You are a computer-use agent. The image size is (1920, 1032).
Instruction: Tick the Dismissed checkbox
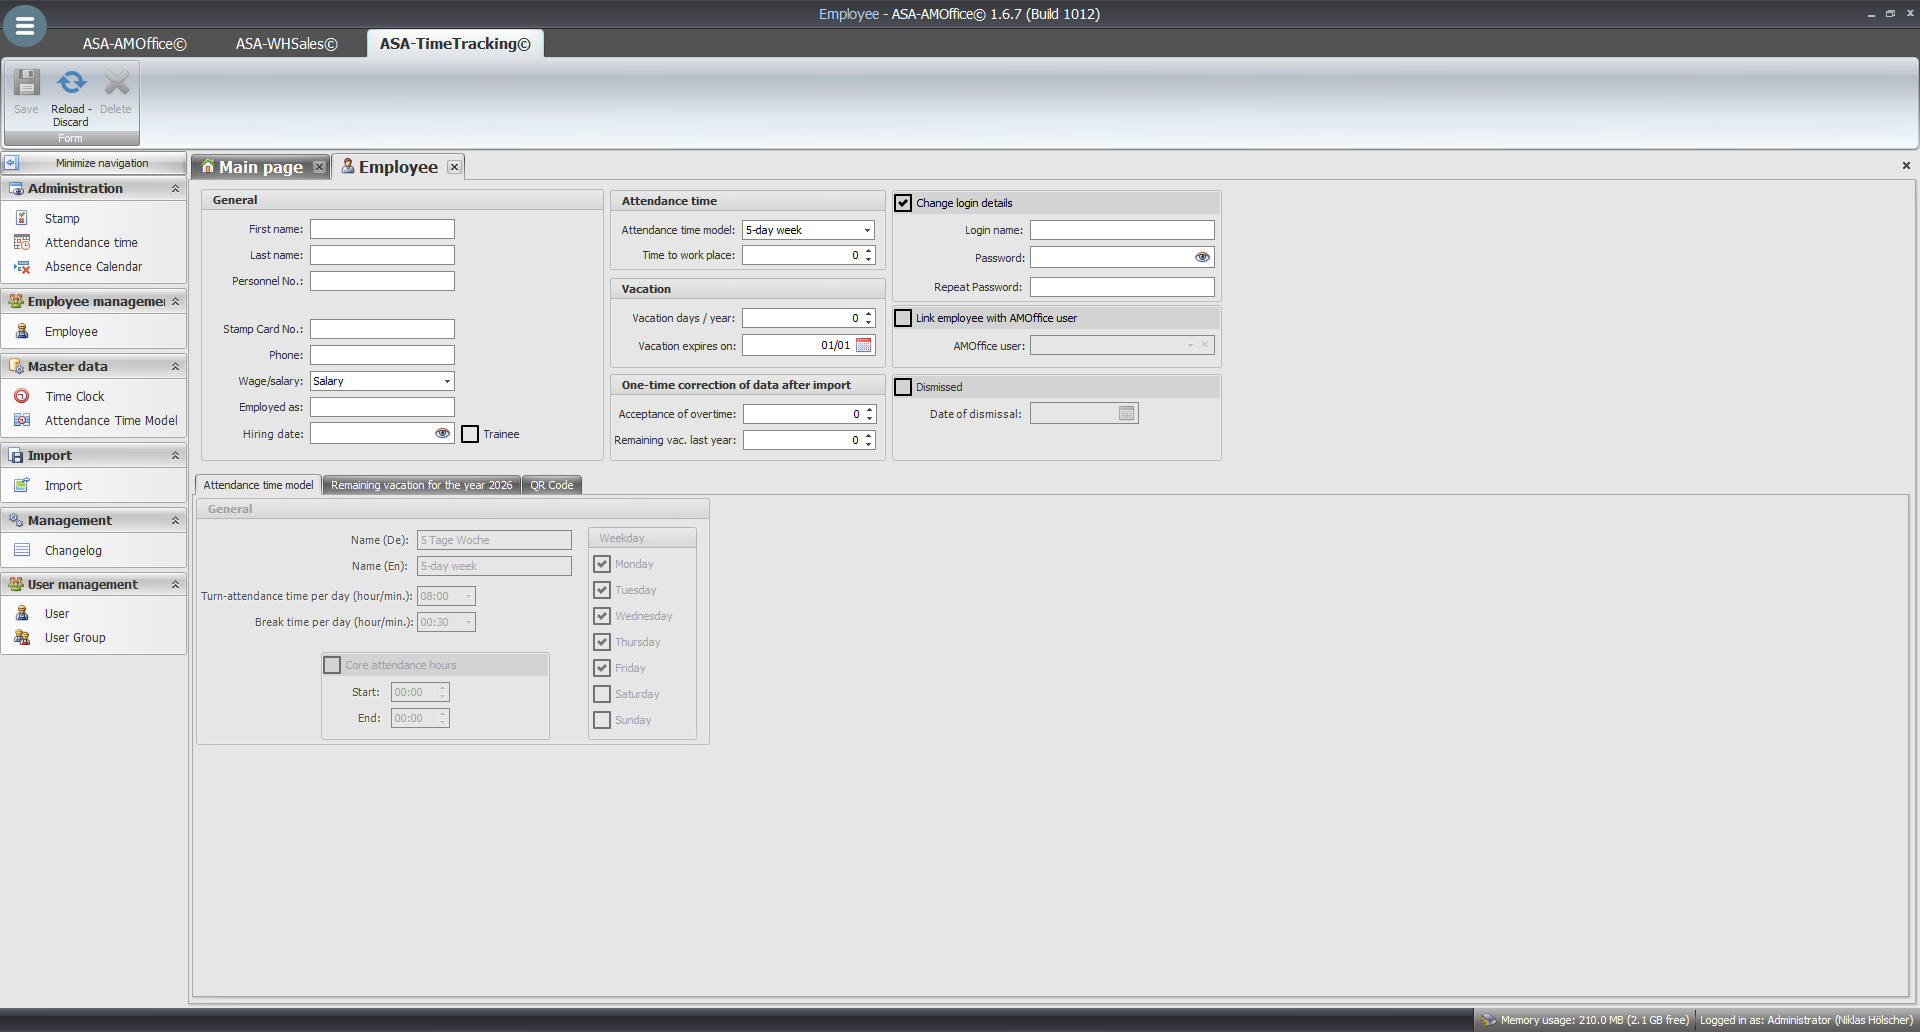click(904, 387)
